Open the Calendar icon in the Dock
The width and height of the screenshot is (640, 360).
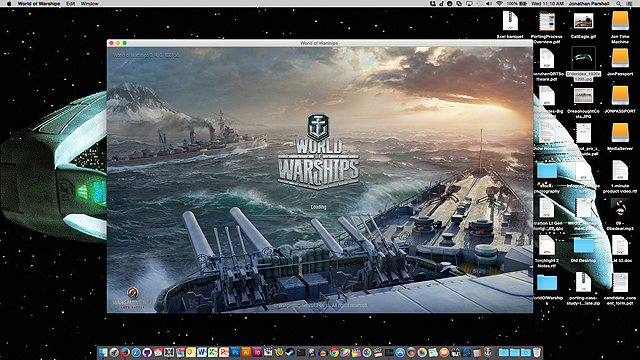(158, 352)
